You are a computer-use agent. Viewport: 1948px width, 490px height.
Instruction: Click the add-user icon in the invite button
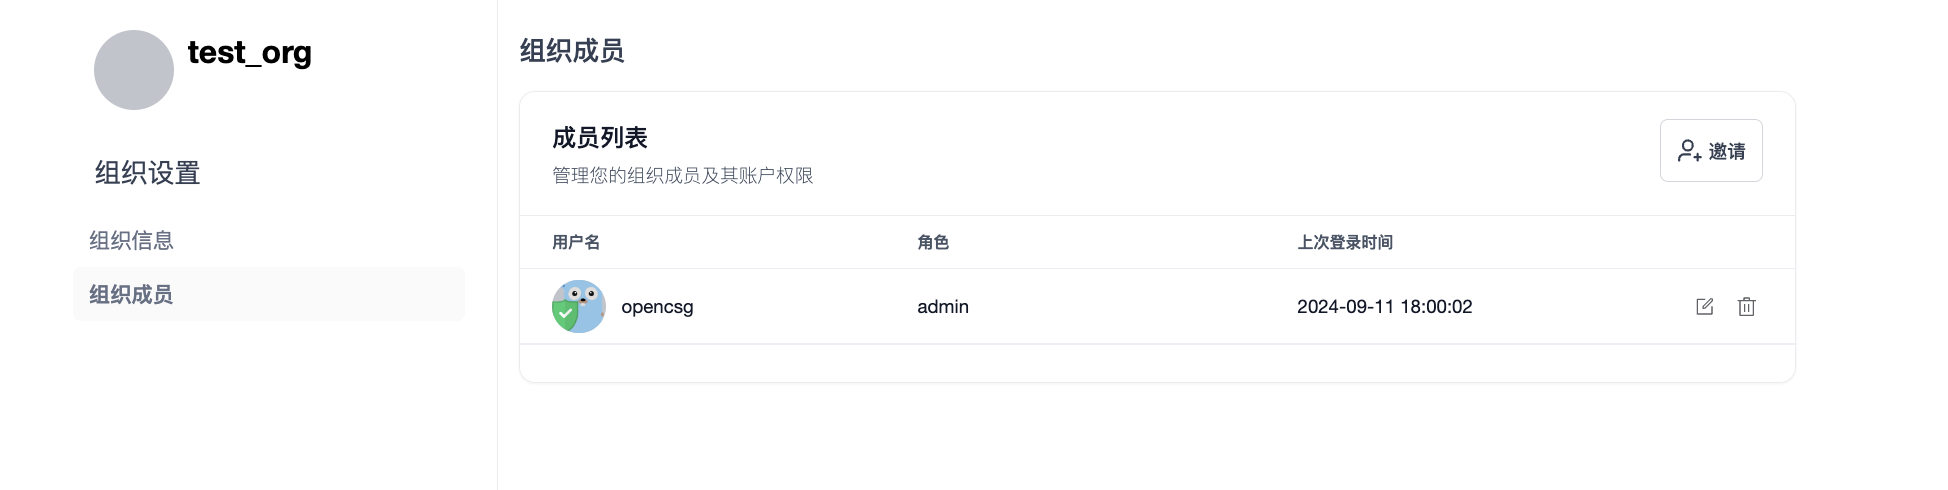click(x=1689, y=151)
